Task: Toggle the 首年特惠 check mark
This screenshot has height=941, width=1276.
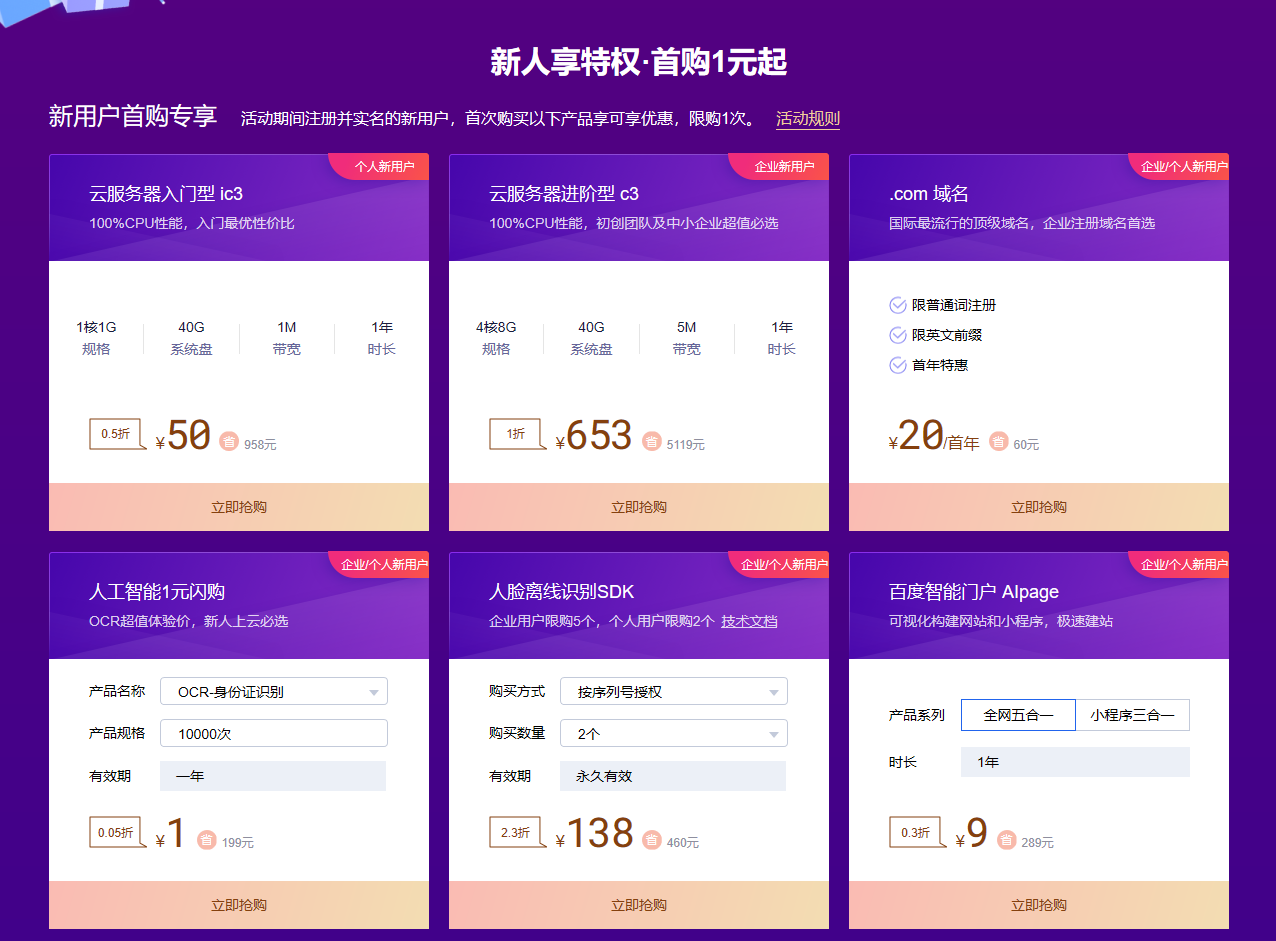Action: [x=897, y=365]
